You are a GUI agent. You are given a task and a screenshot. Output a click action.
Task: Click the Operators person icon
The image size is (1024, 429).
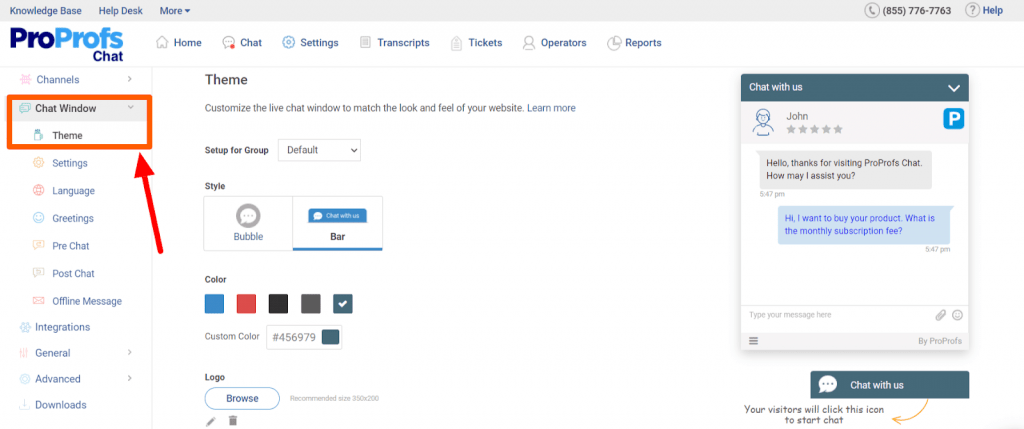pos(529,43)
